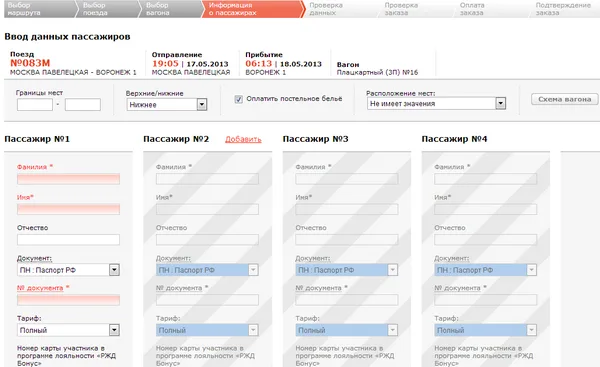Click the Имя field for Пассажир №1
The image size is (600, 367).
[x=68, y=209]
